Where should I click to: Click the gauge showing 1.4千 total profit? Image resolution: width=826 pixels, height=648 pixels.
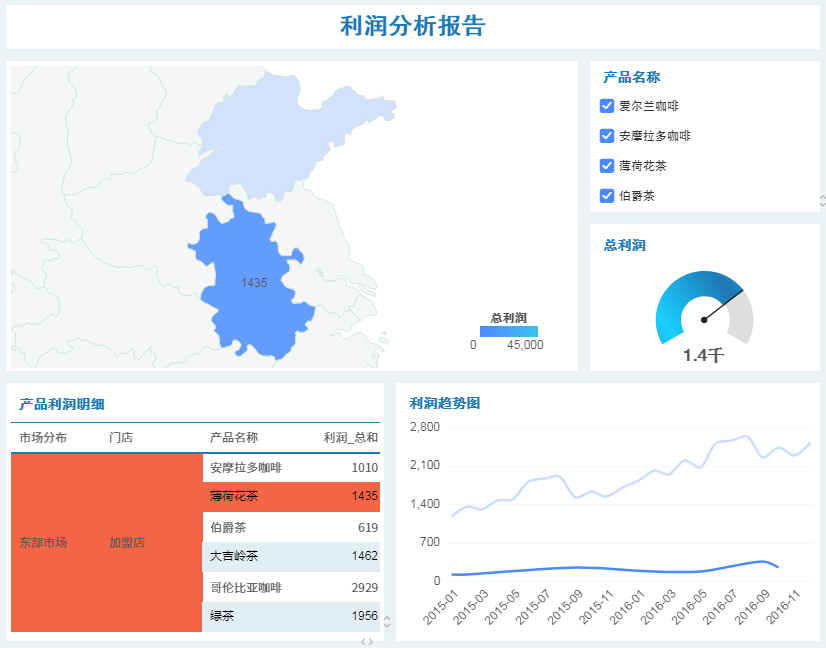click(x=704, y=310)
